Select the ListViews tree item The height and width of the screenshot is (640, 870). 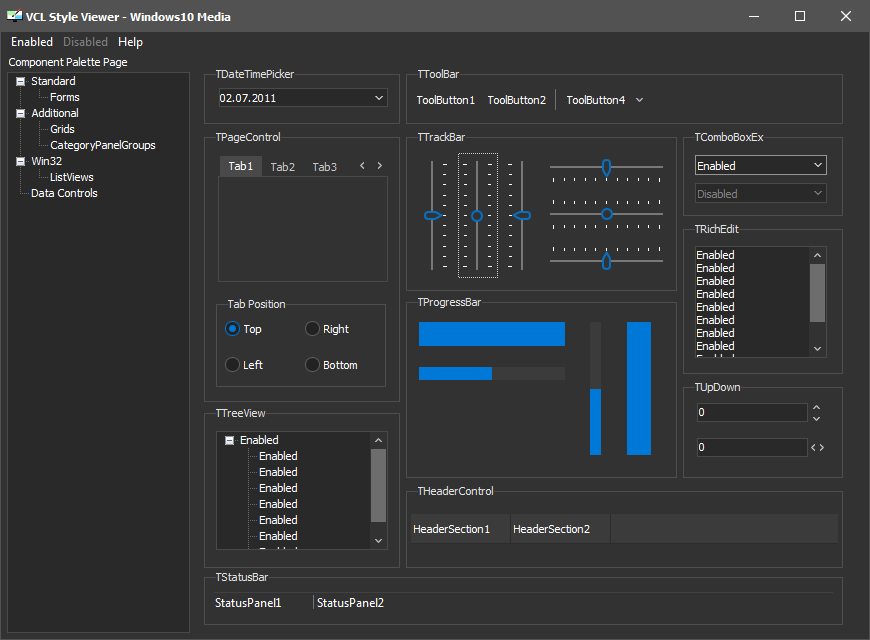point(72,178)
